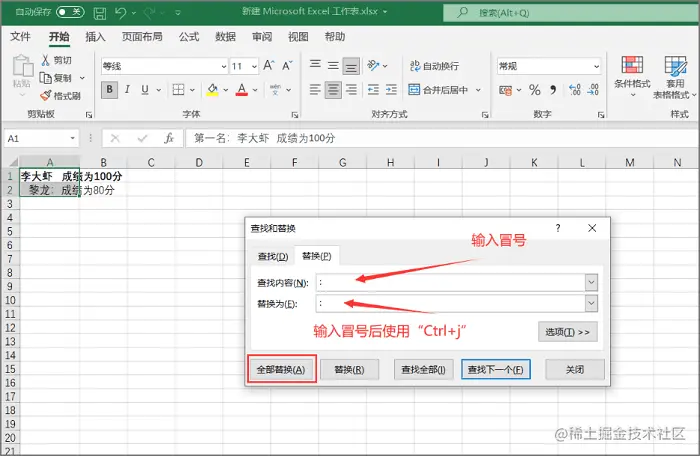Click the Cut scissors icon

[45, 60]
